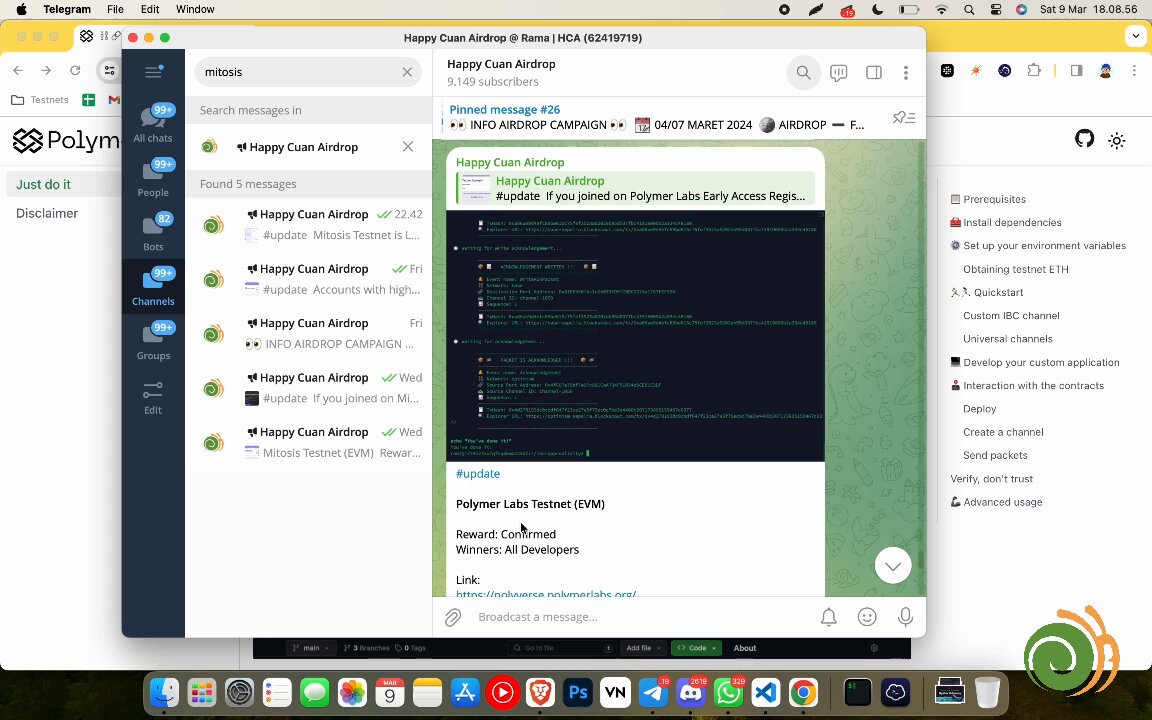This screenshot has width=1152, height=720.
Task: Select Channels folder
Action: [153, 287]
